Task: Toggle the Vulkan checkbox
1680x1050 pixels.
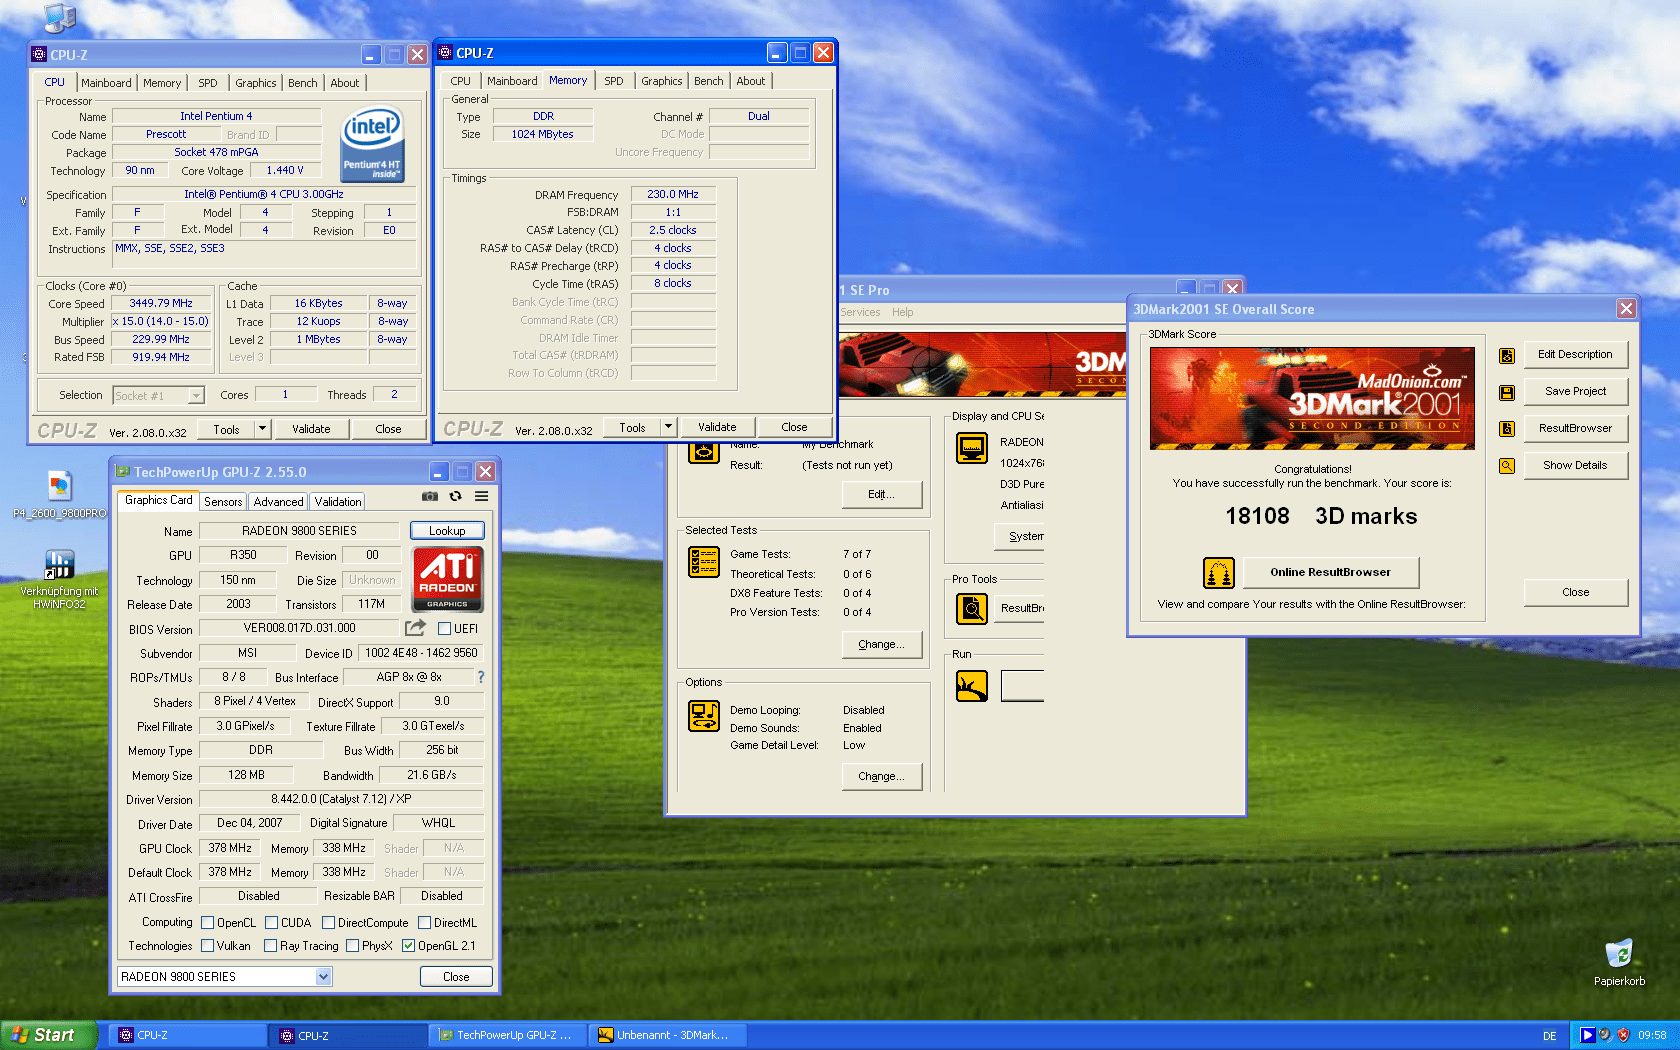Action: pos(208,945)
